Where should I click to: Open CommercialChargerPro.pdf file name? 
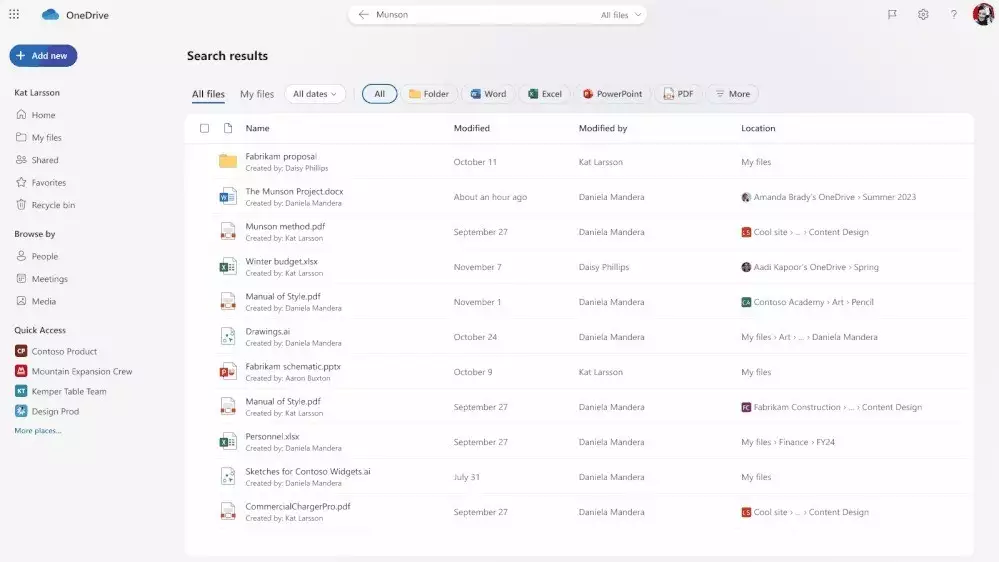(298, 507)
